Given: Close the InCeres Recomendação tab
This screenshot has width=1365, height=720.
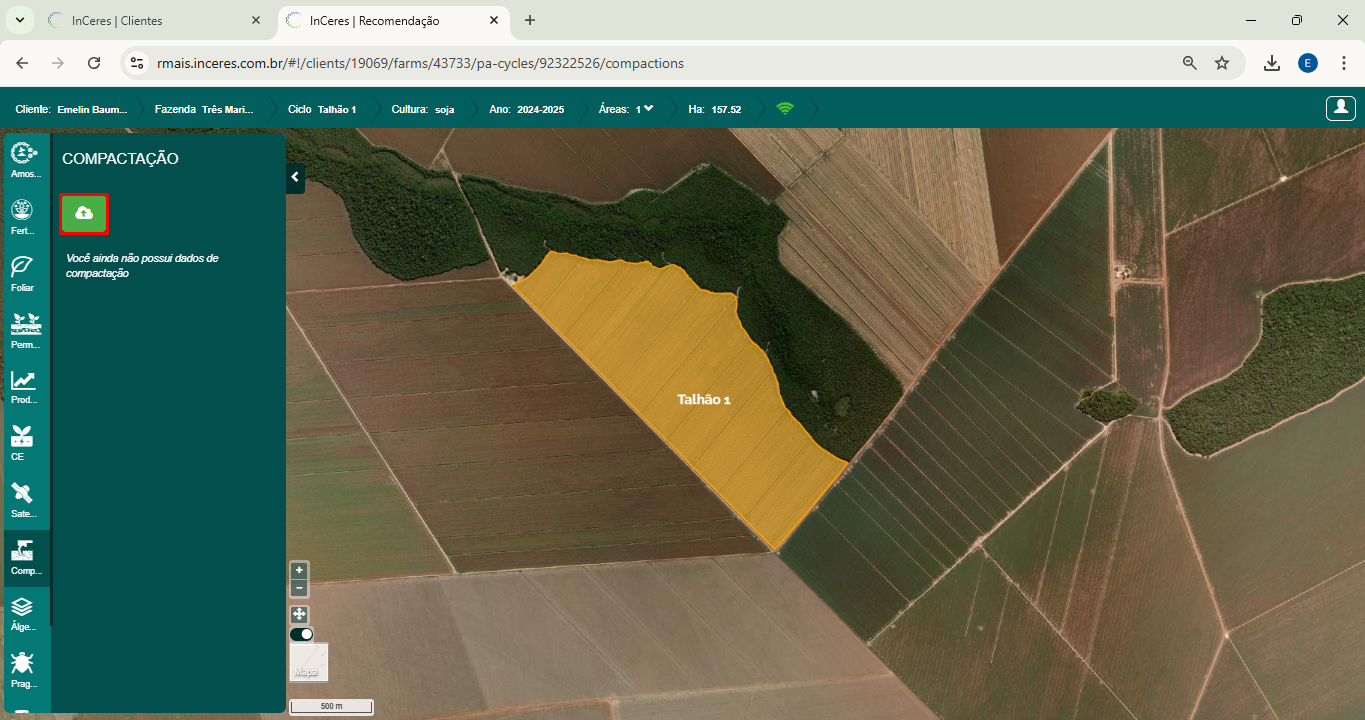Looking at the screenshot, I should point(494,20).
